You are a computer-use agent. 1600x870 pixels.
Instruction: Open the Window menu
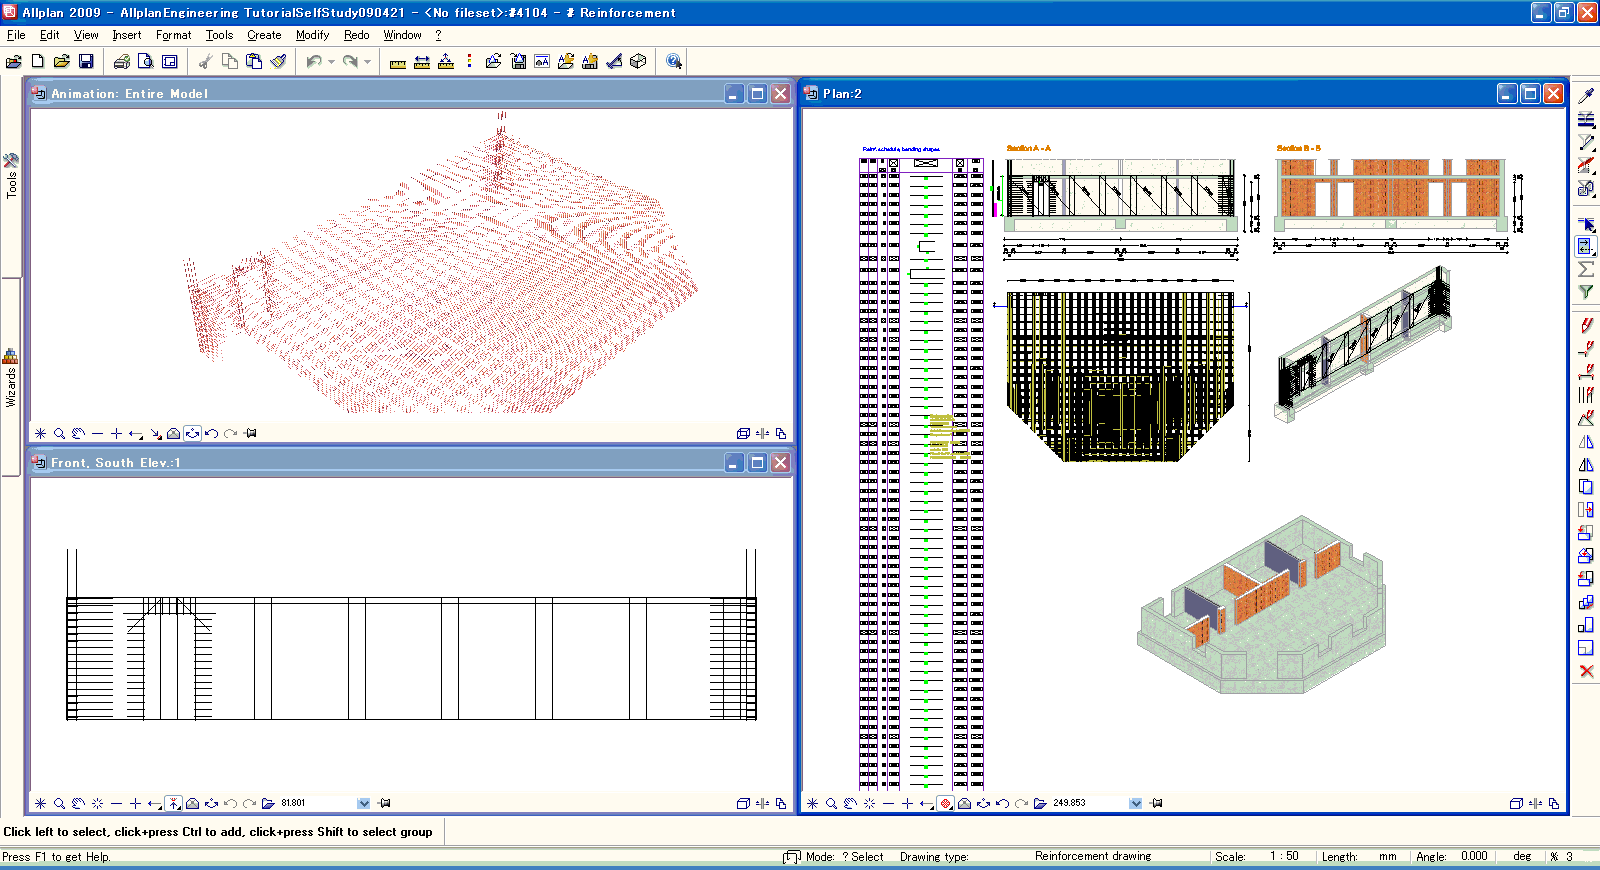click(402, 35)
